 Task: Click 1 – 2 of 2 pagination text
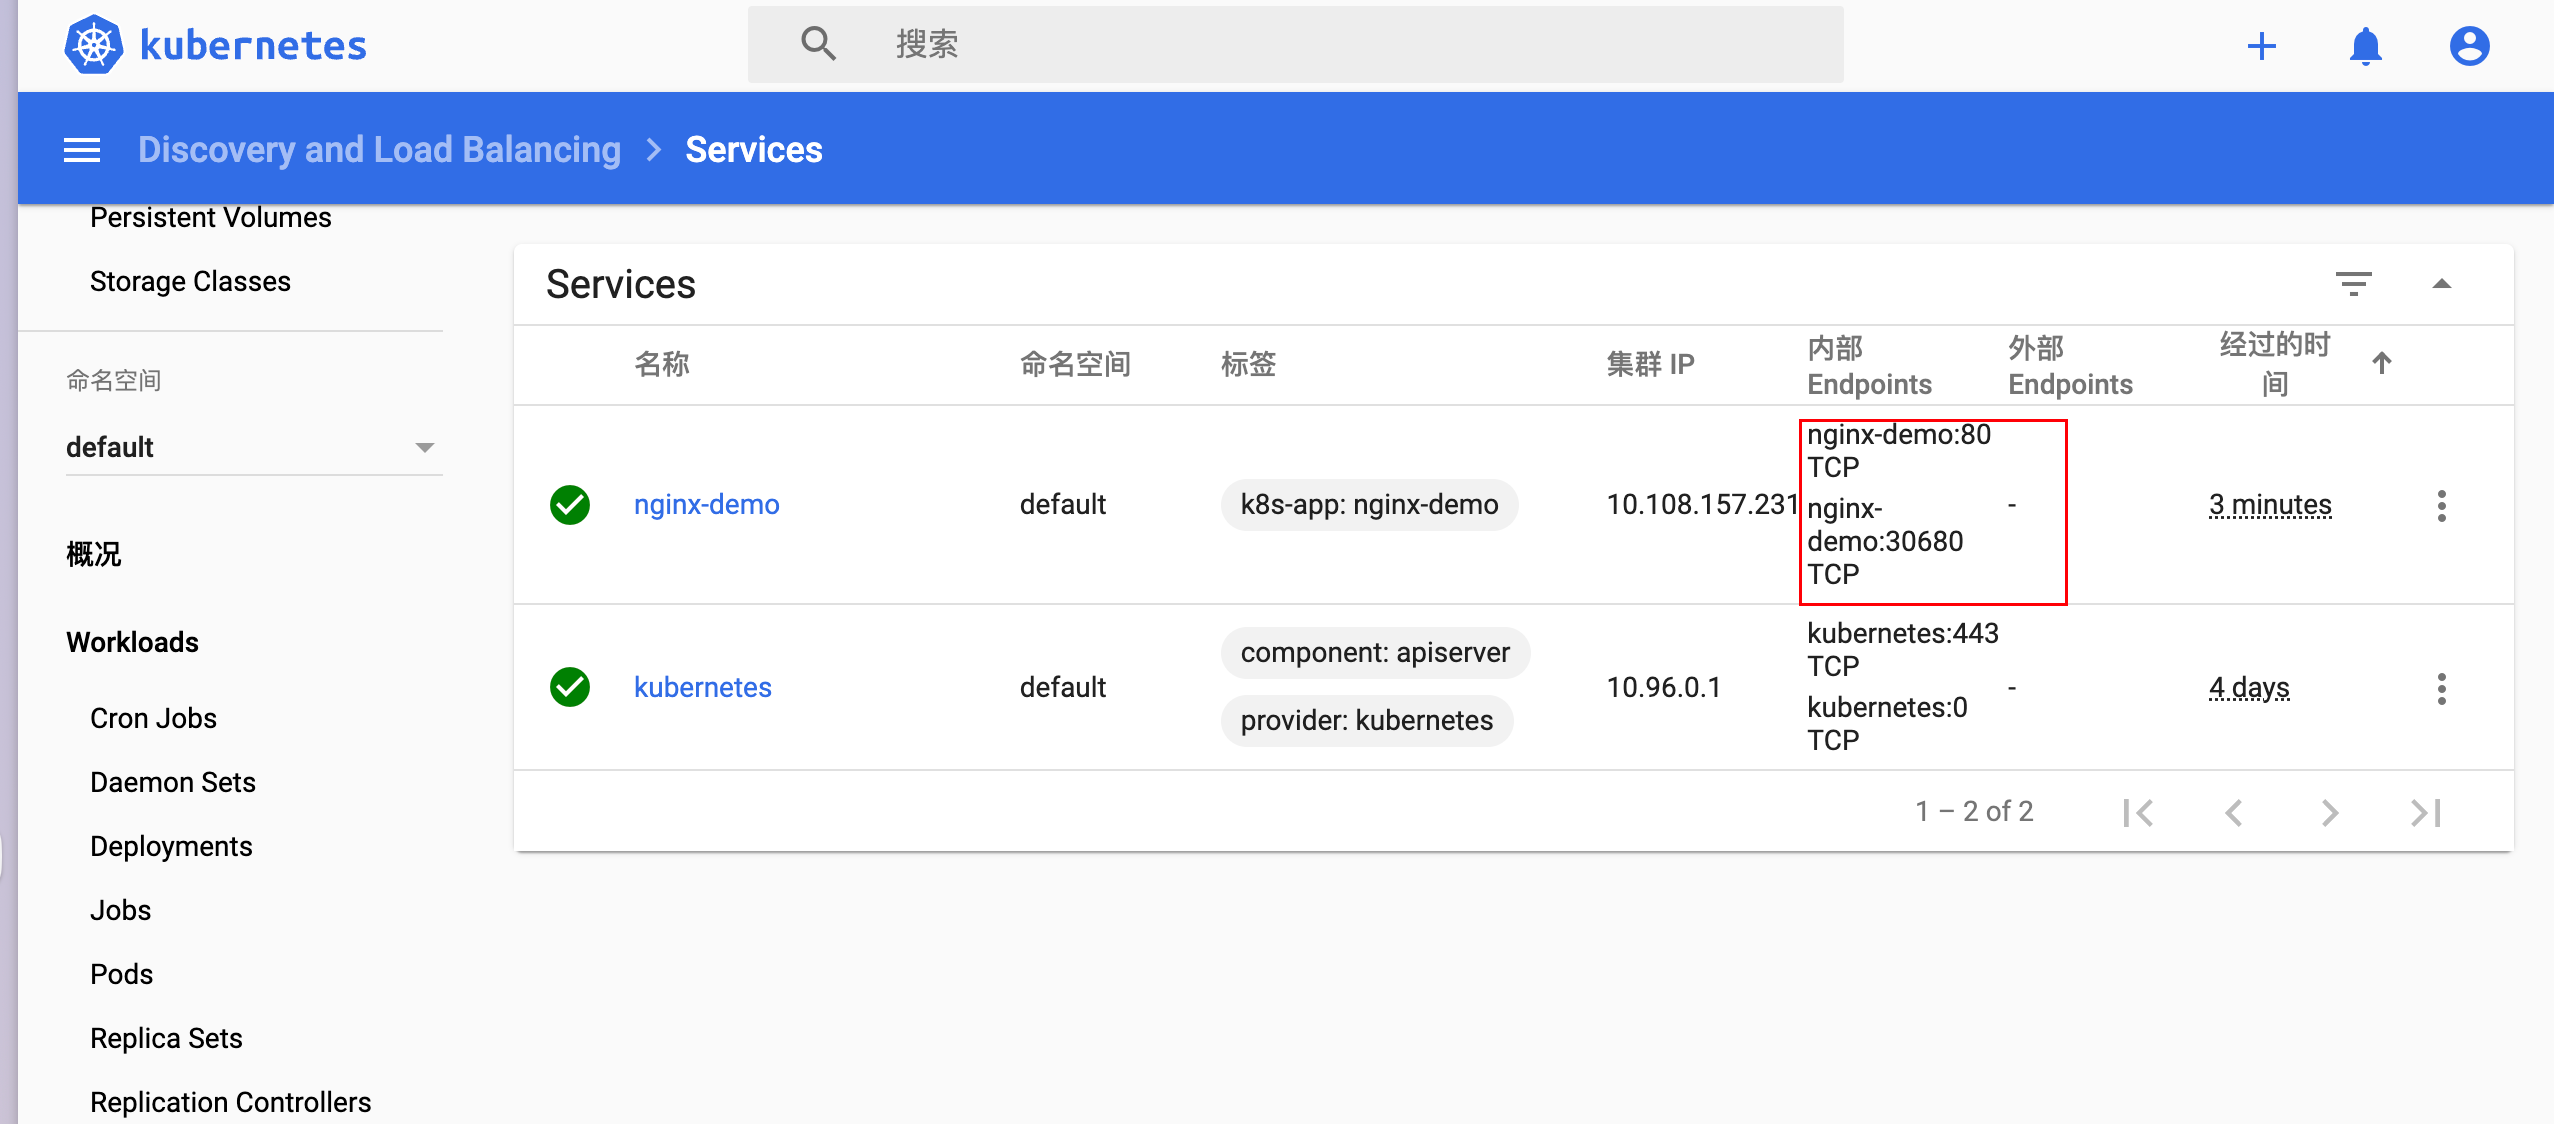click(1974, 811)
